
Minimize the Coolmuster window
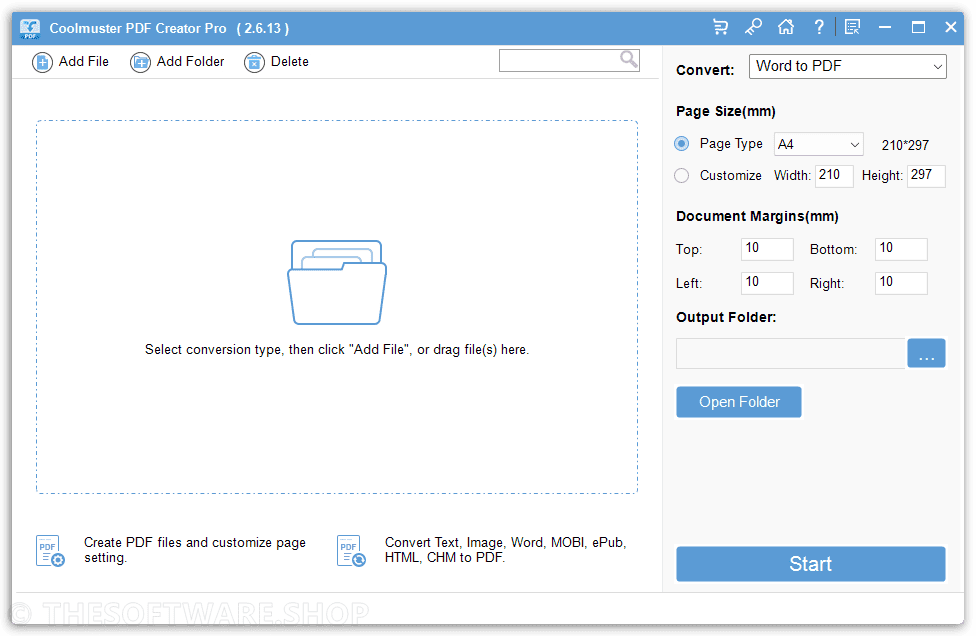884,27
